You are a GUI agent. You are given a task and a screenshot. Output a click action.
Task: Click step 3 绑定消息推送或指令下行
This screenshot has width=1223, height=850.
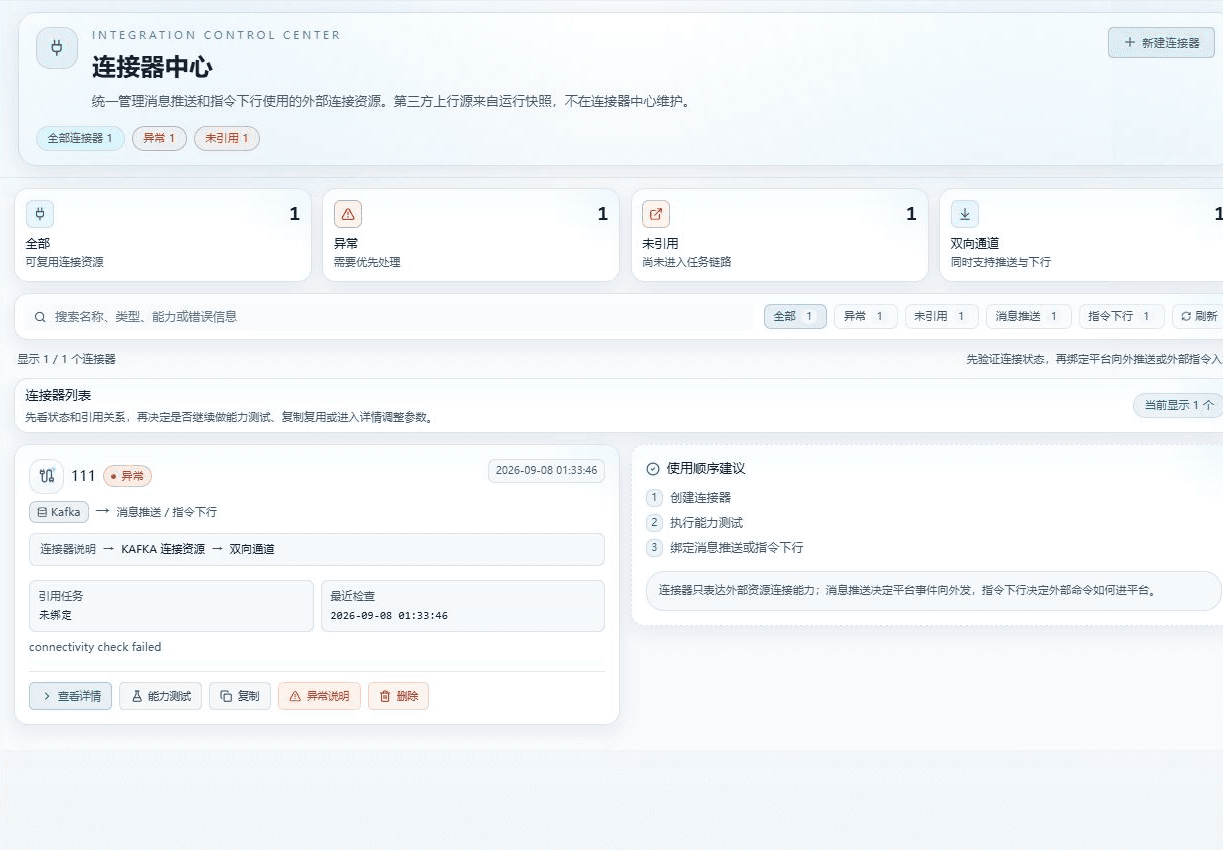pos(725,547)
